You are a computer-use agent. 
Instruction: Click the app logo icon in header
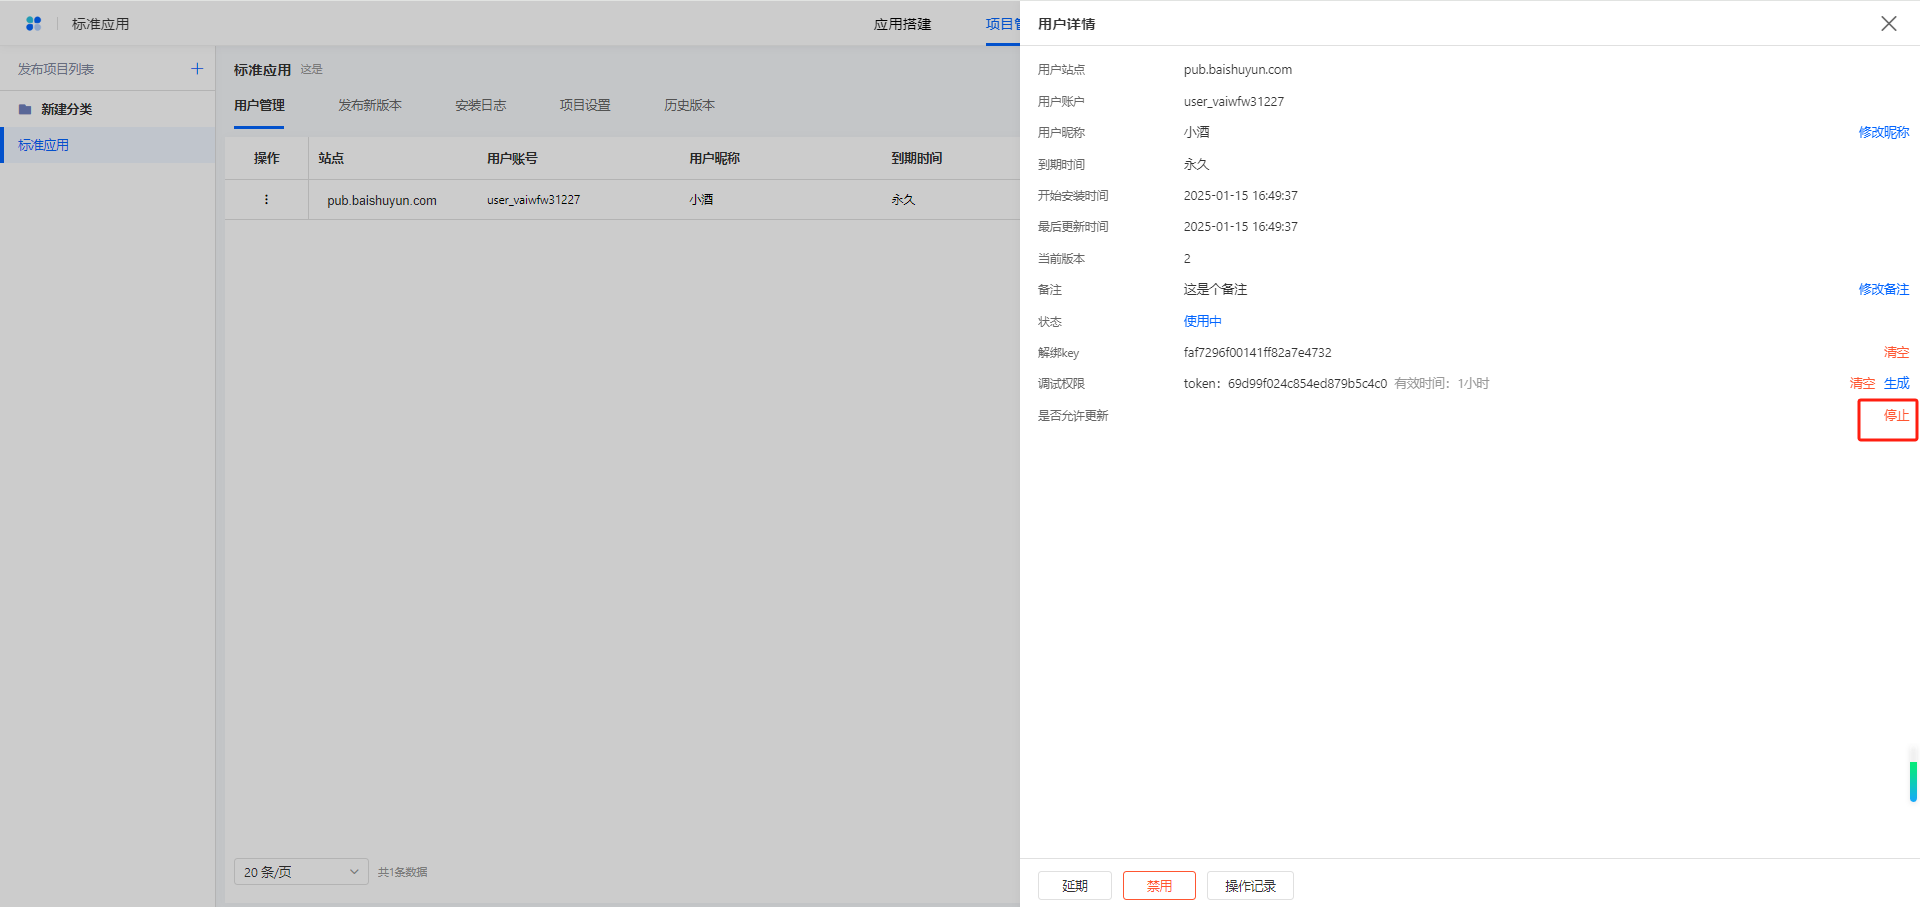(x=33, y=23)
